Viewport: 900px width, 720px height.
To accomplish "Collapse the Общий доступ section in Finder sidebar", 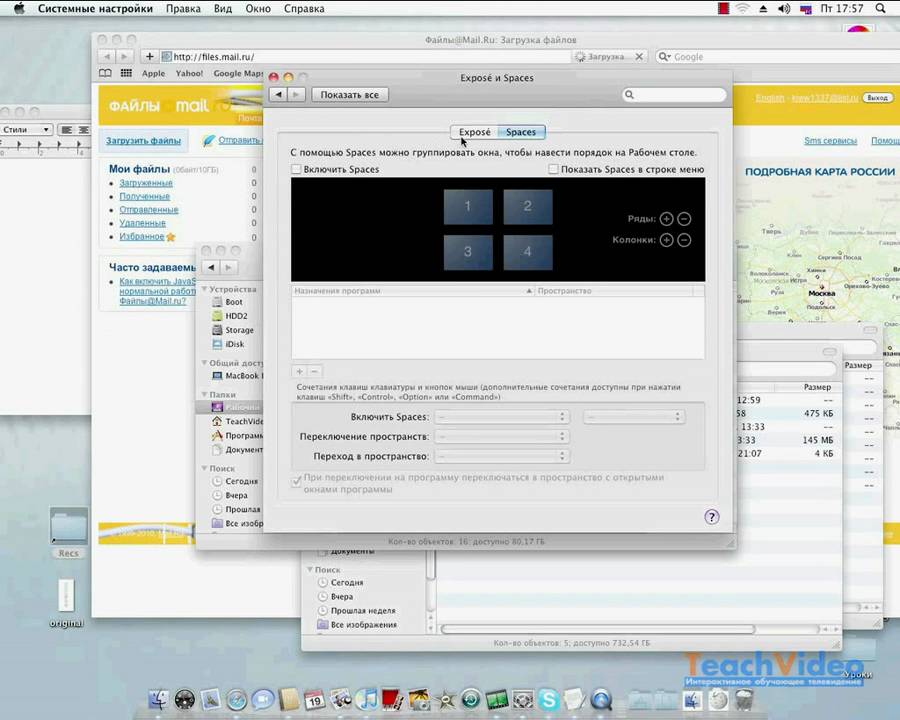I will [204, 363].
